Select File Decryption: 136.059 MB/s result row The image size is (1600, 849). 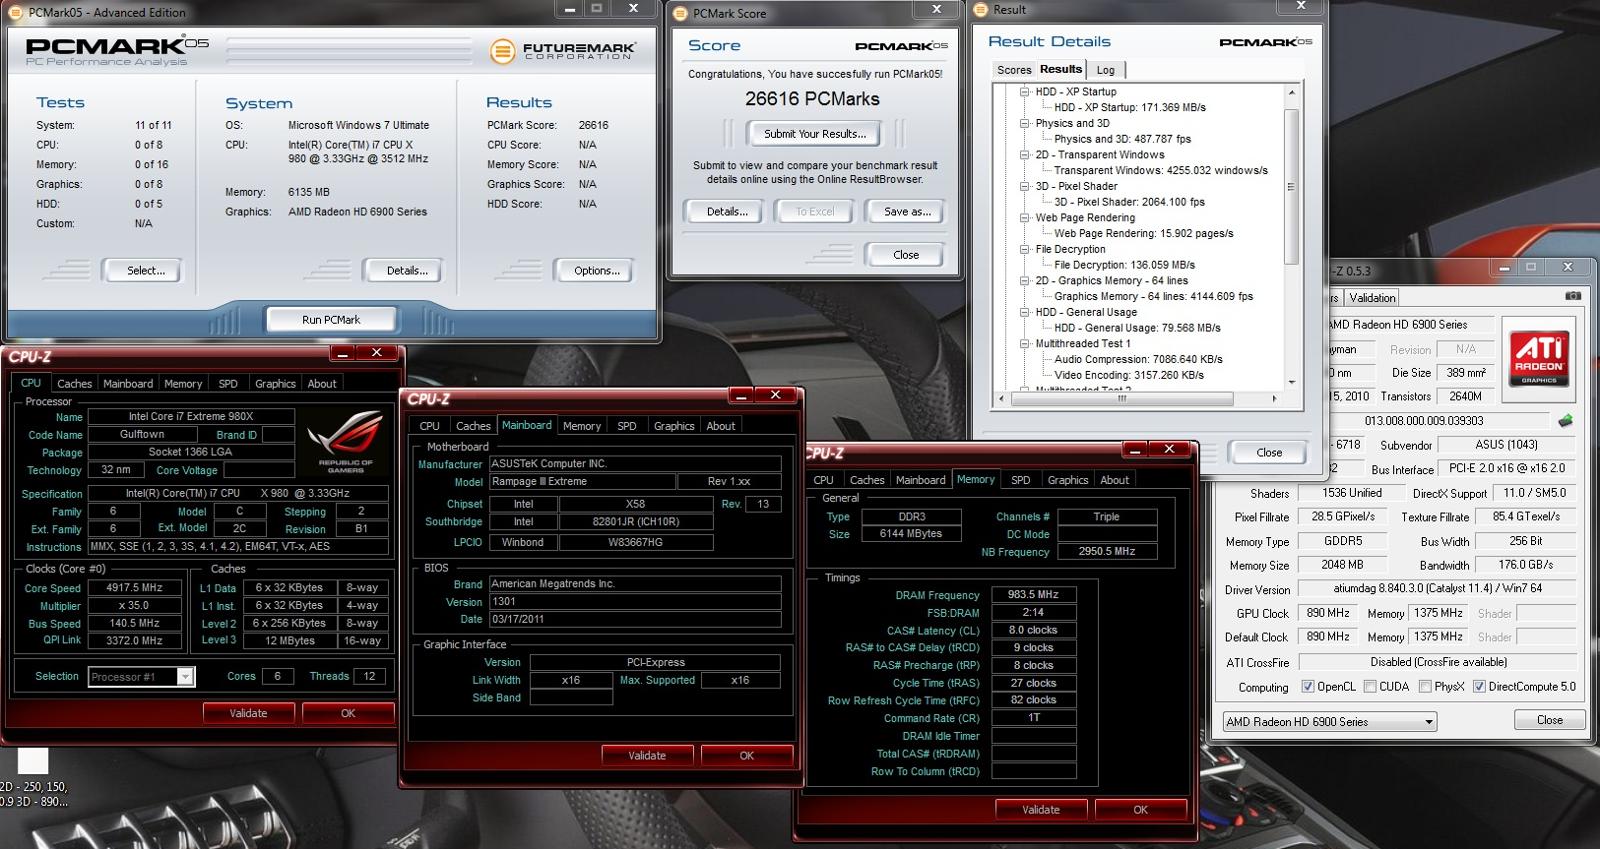[1124, 265]
